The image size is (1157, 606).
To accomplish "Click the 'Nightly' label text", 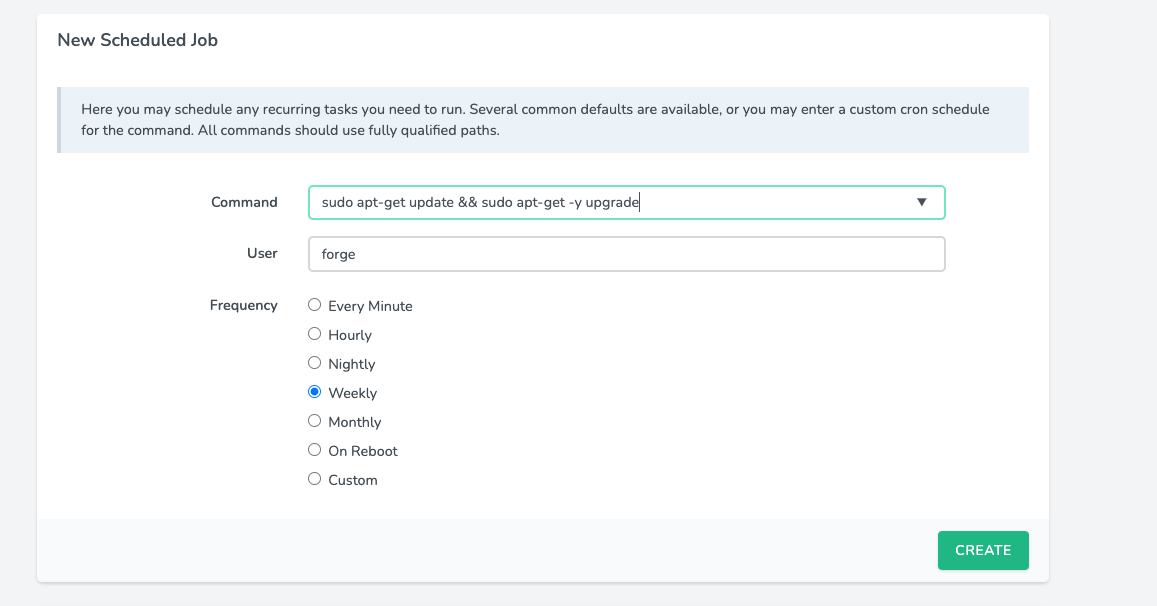I will click(x=352, y=364).
